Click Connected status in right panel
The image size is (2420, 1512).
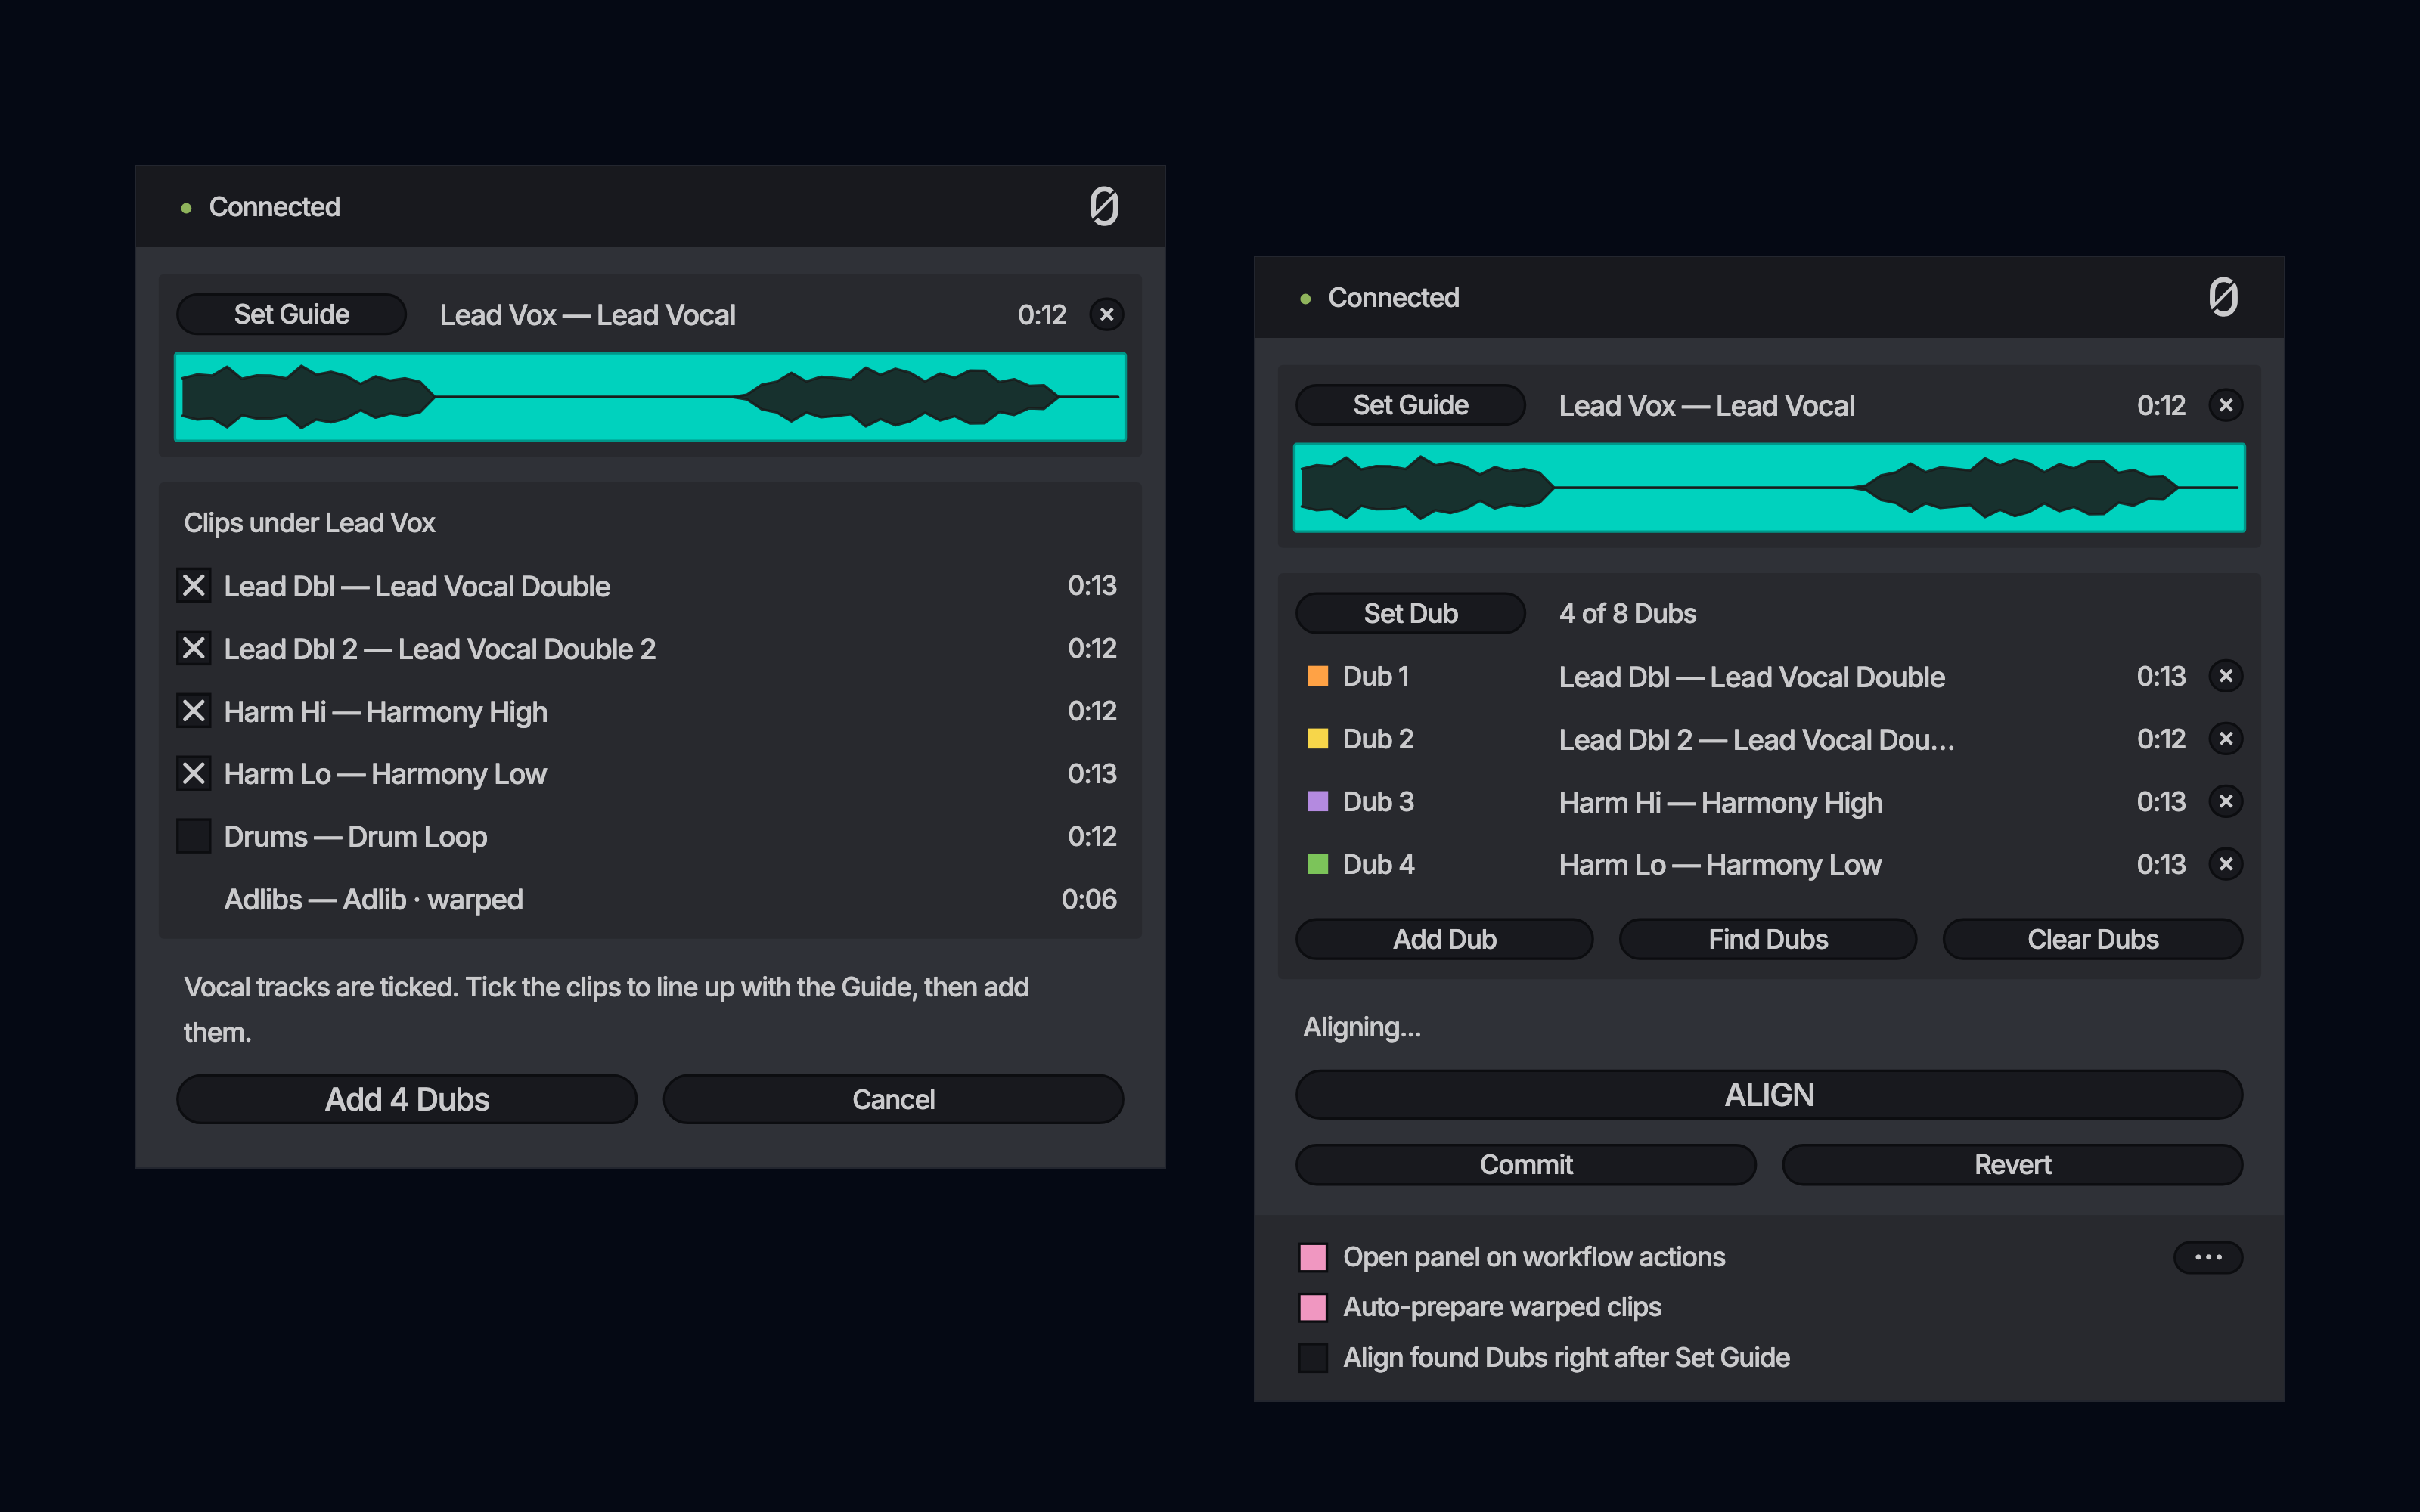1393,298
